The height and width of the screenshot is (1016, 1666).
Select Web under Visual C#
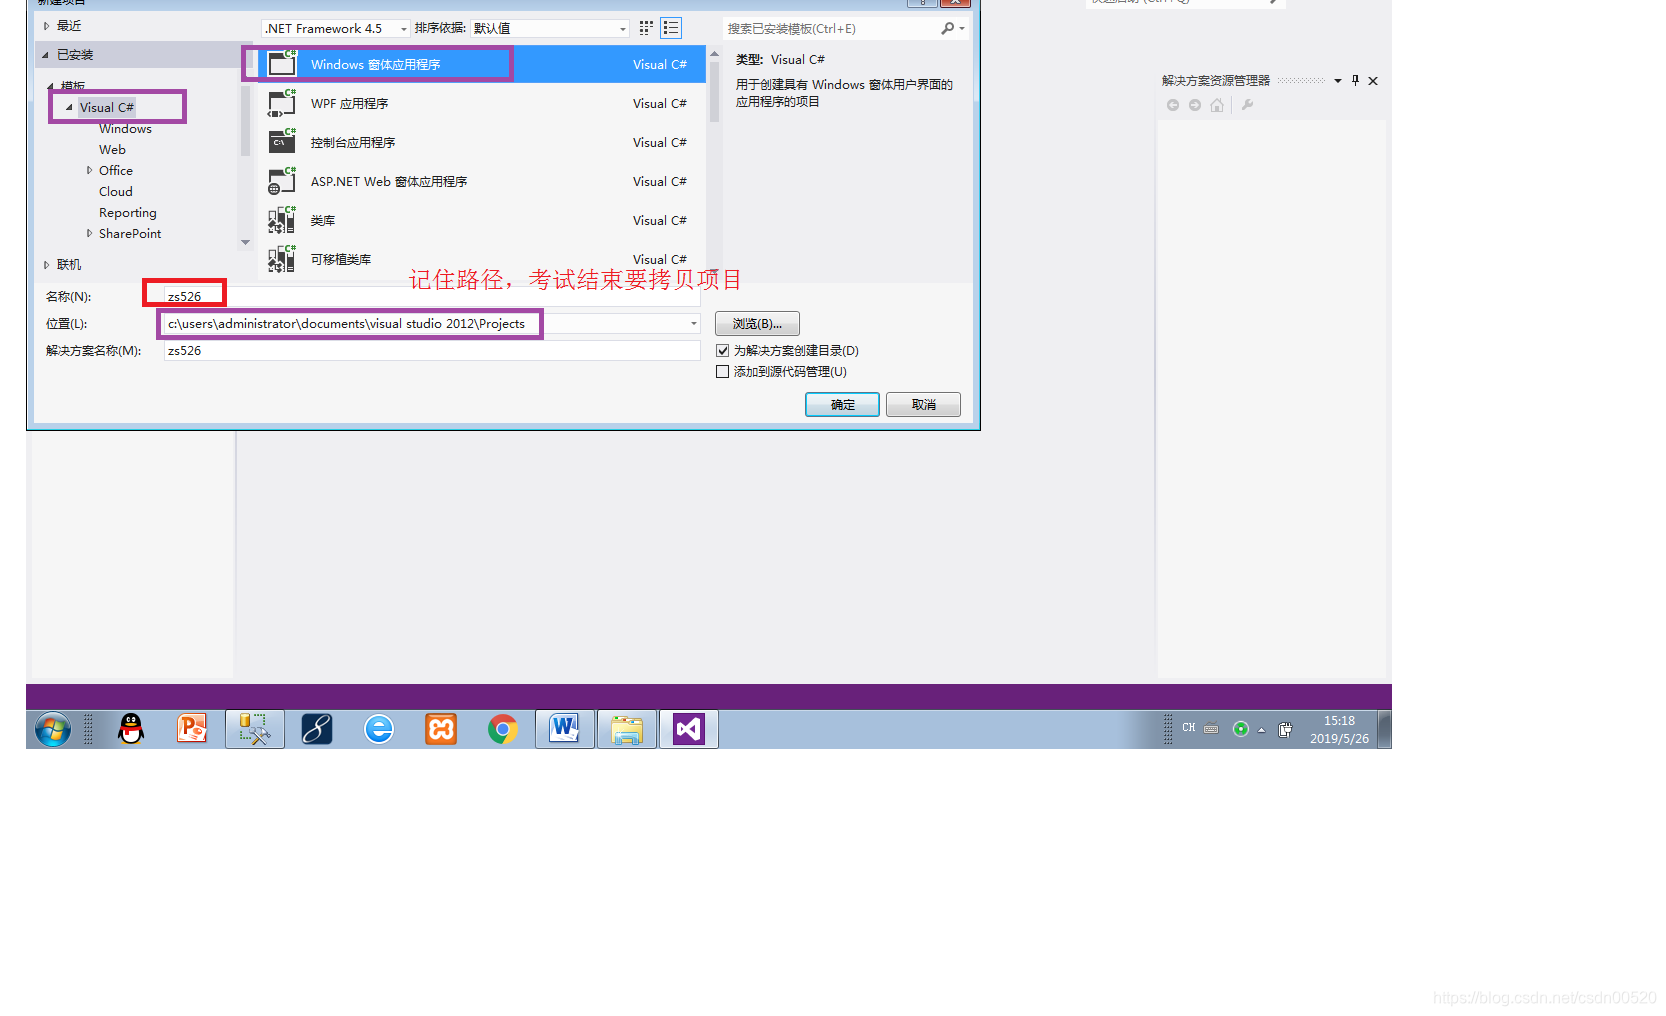[112, 150]
